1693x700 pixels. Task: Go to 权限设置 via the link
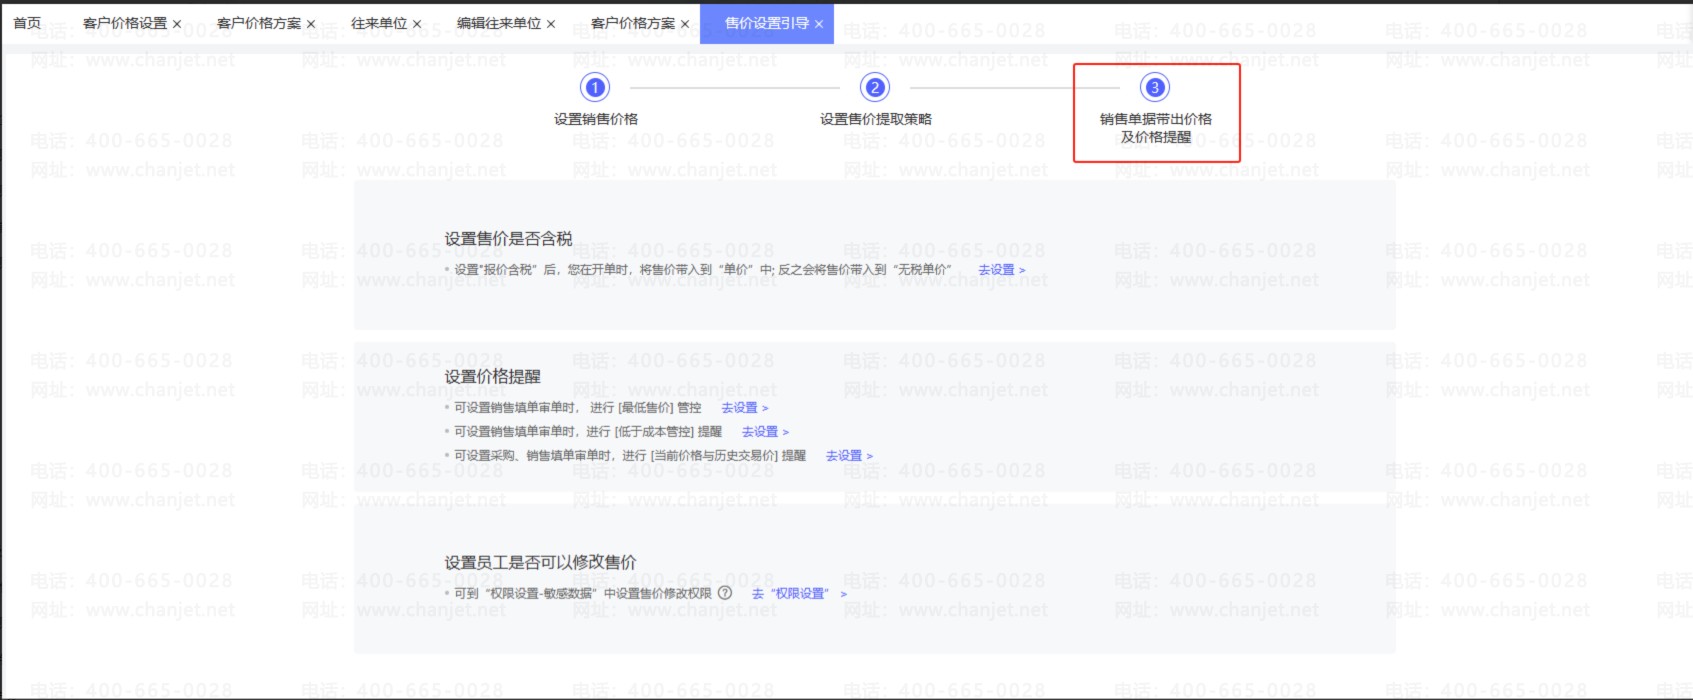[799, 594]
